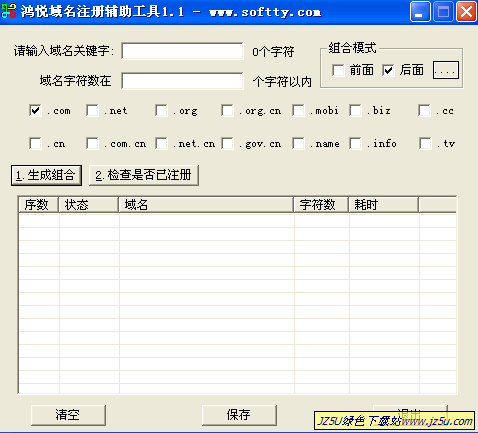
Task: Check the 前面 combination mode checkbox
Action: [x=338, y=70]
